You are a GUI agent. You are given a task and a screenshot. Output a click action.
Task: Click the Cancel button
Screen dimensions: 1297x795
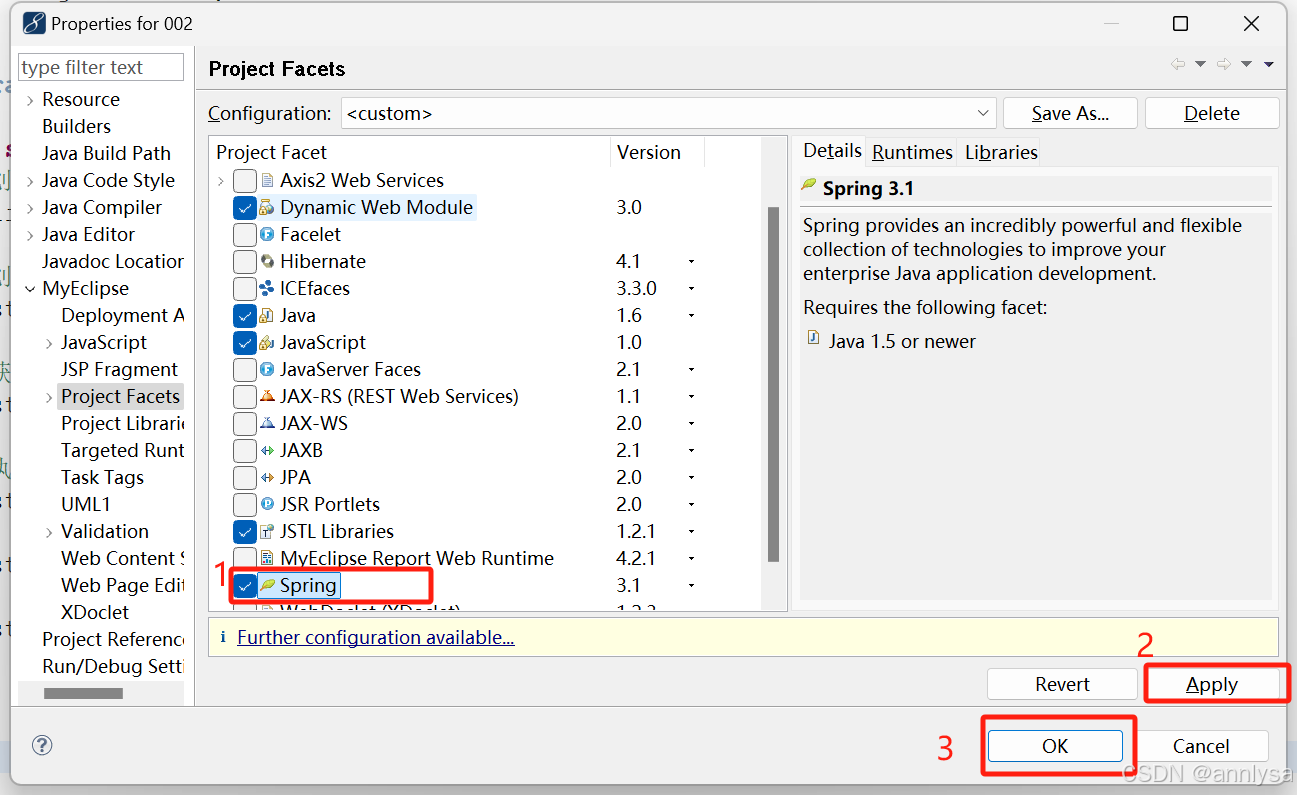[1201, 746]
